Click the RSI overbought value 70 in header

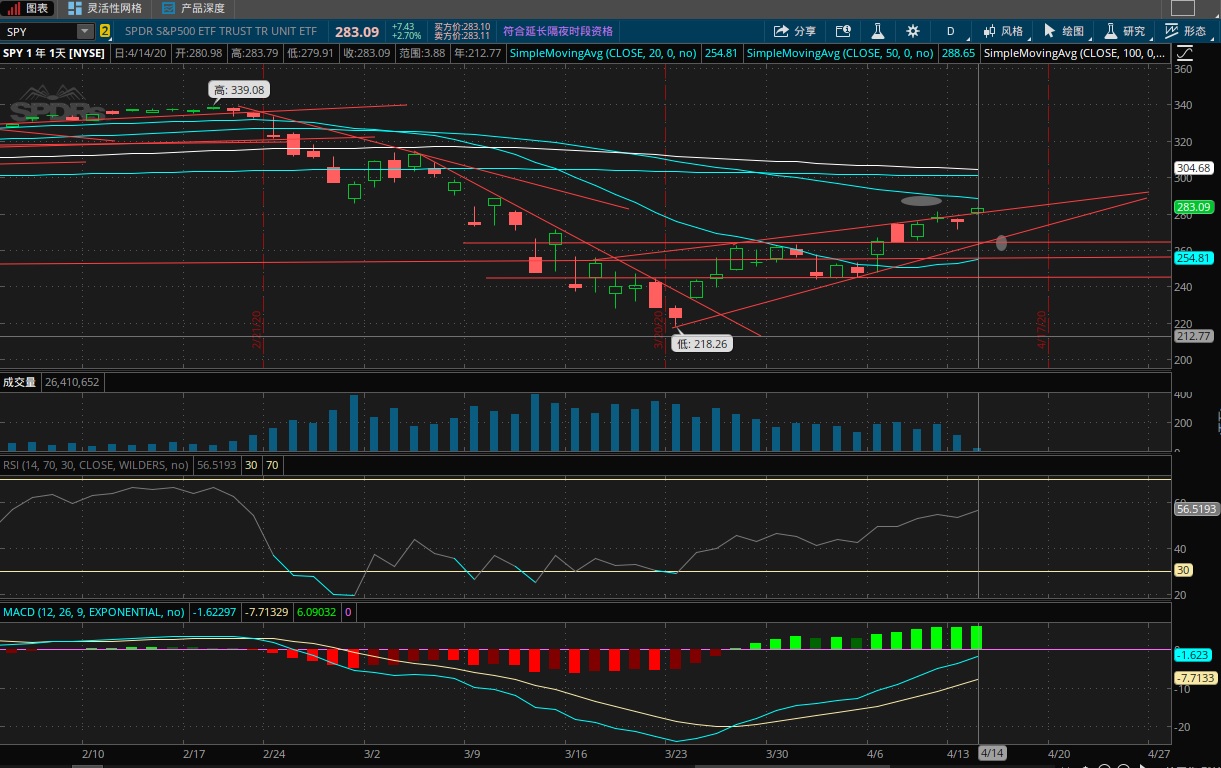click(272, 465)
